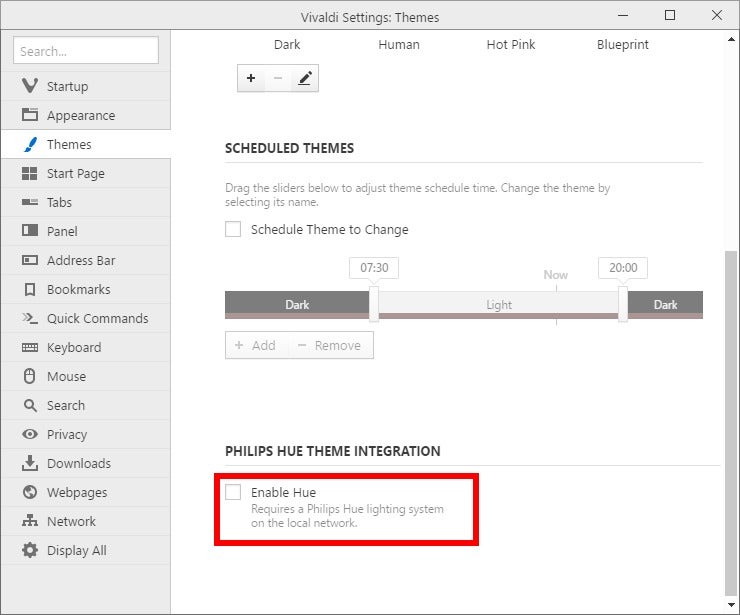Select the left Dark schedule segment
740x615 pixels.
[x=297, y=305]
